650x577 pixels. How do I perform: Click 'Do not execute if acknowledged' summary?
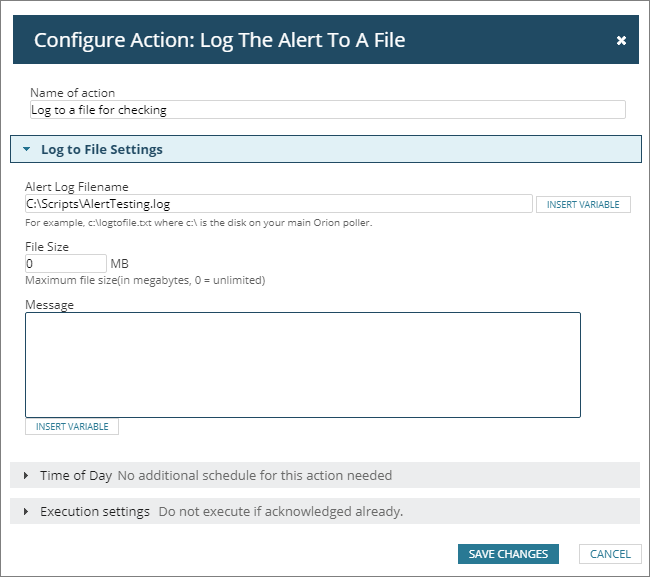(280, 512)
